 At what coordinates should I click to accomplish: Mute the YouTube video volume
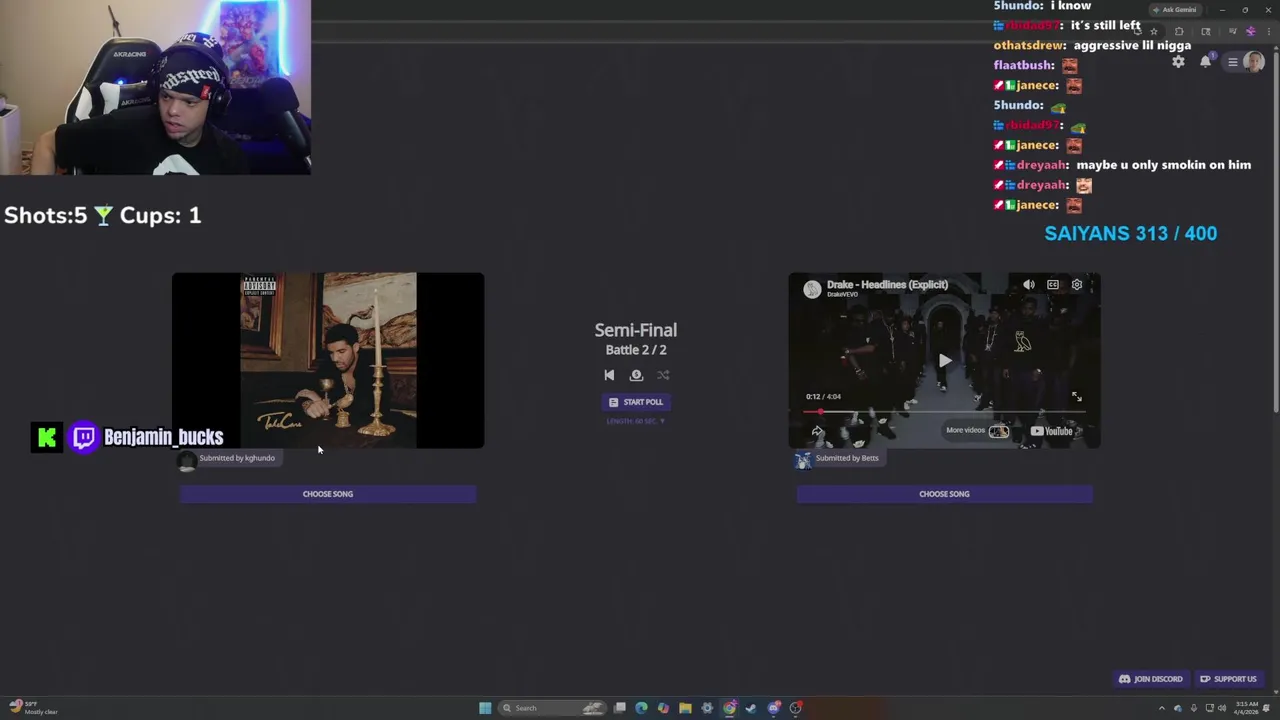(x=1028, y=285)
